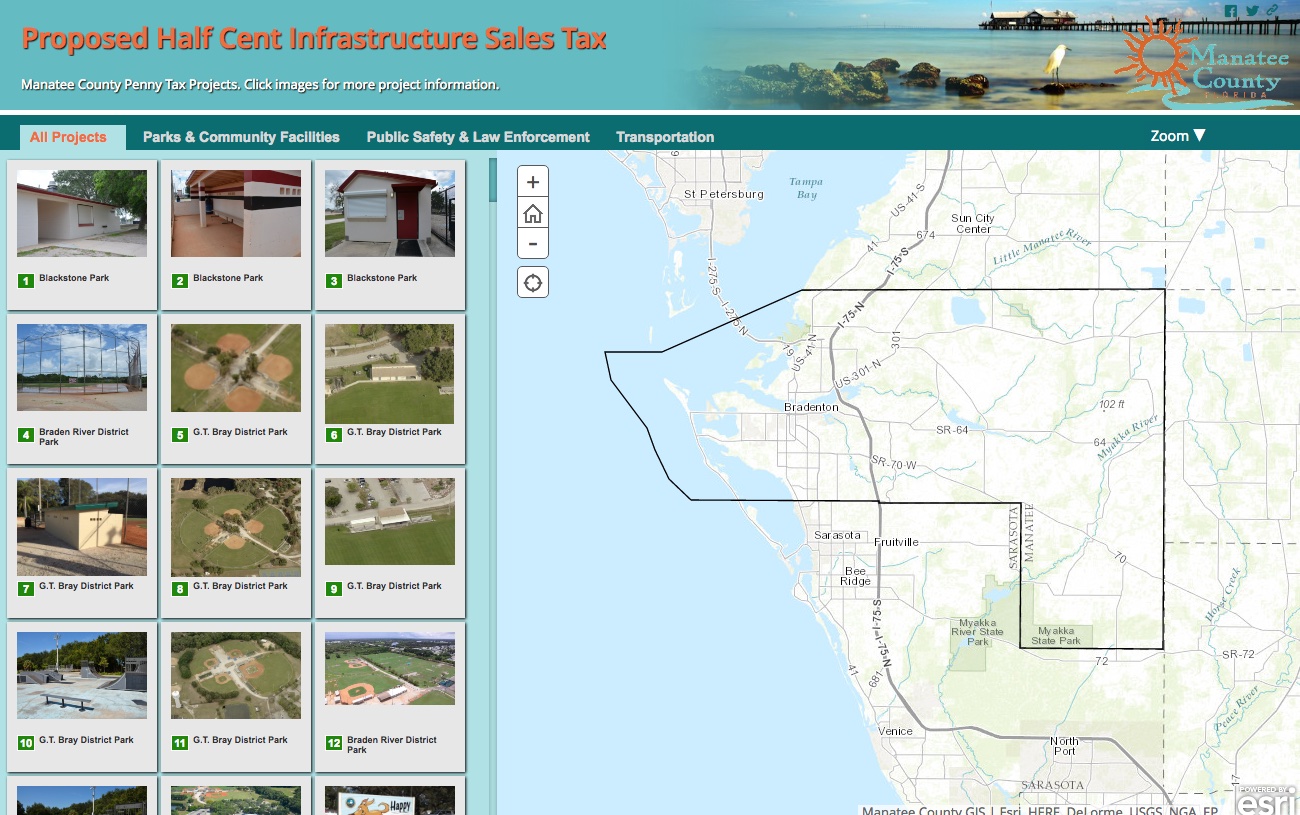The width and height of the screenshot is (1300, 815).
Task: Open project 10 G.T. Bray skate park
Action: pos(82,675)
